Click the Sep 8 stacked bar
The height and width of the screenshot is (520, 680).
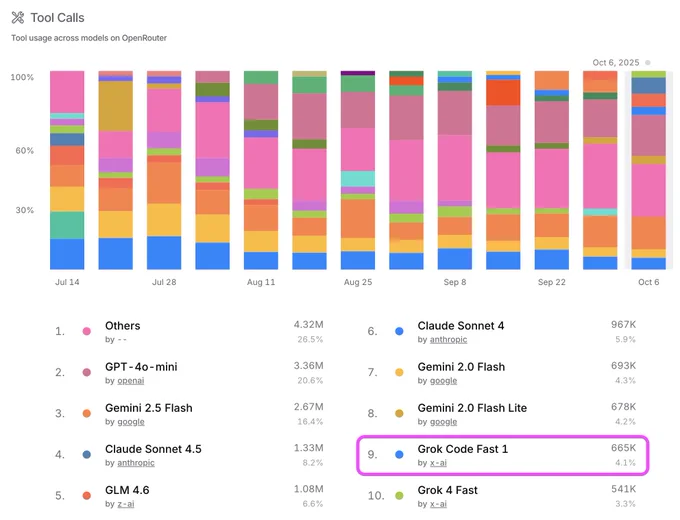pyautogui.click(x=454, y=170)
